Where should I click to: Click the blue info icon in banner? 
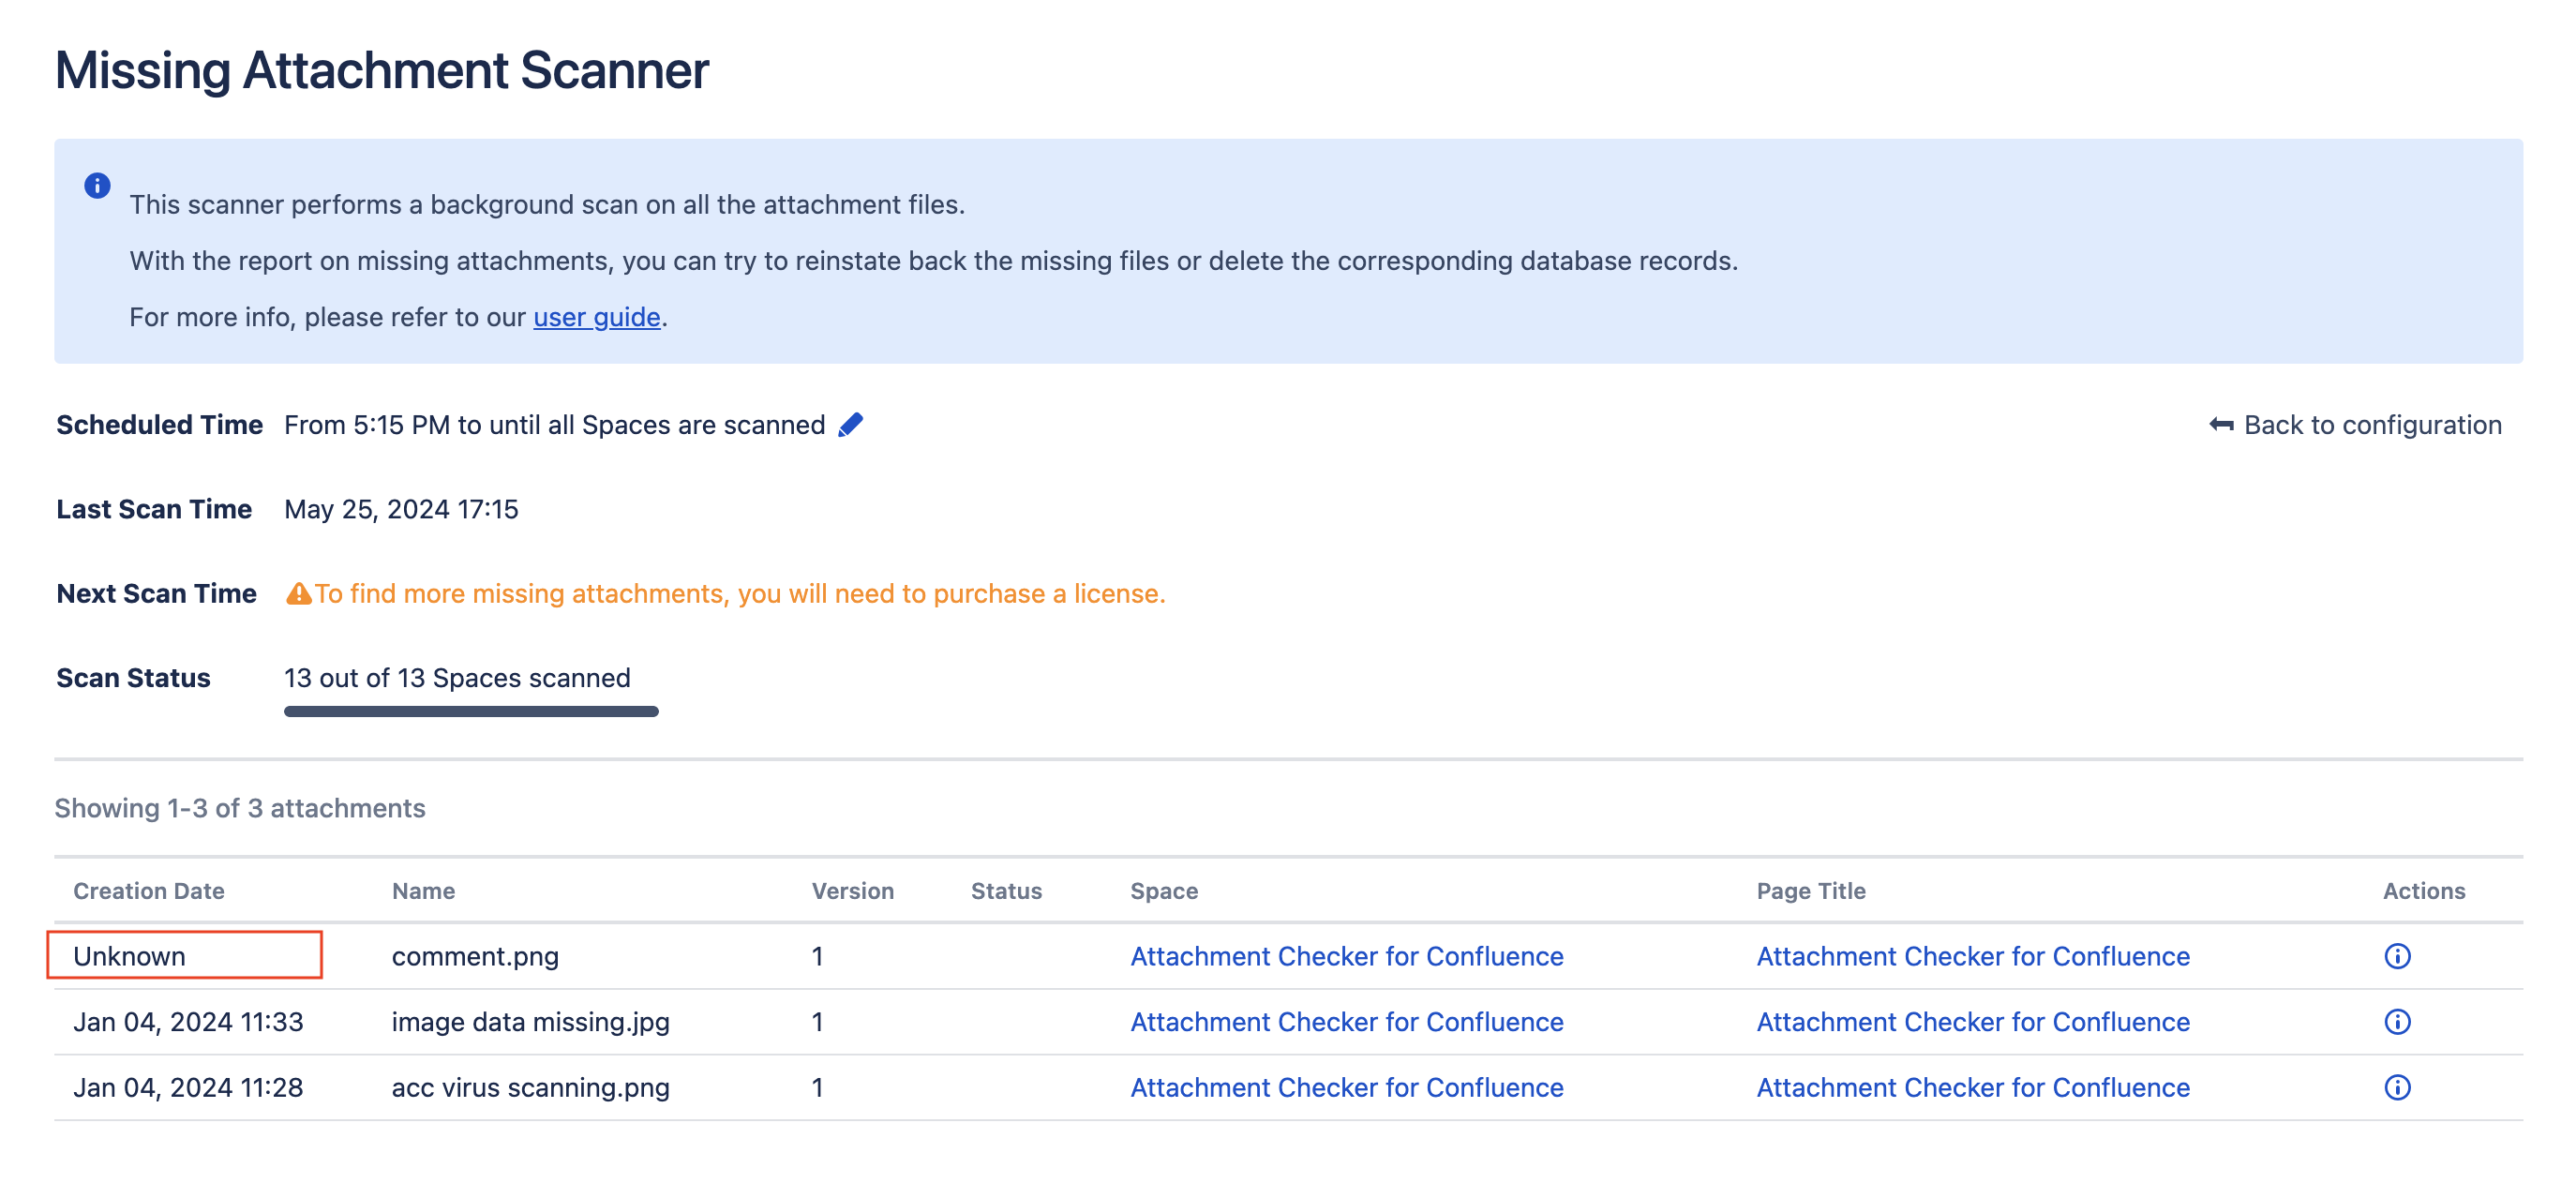pyautogui.click(x=97, y=186)
